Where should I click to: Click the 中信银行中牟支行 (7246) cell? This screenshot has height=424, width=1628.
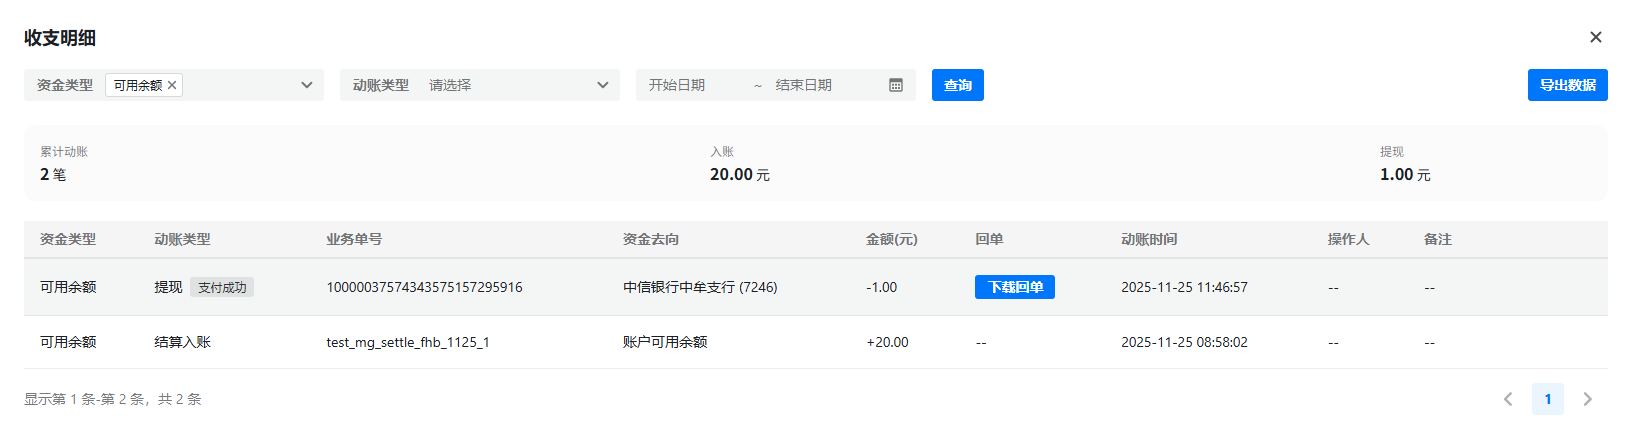700,287
